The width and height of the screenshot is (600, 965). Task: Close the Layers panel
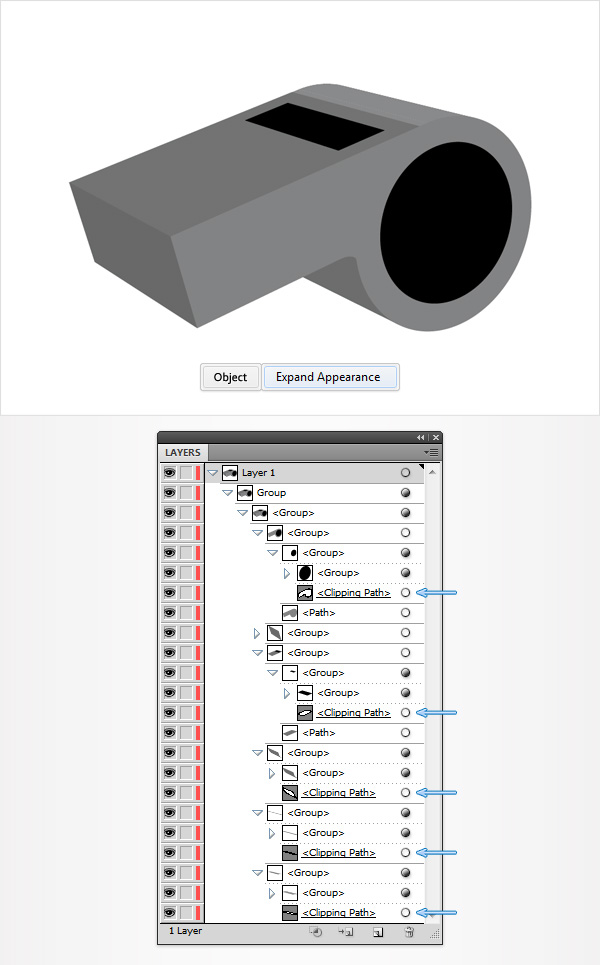pyautogui.click(x=436, y=438)
